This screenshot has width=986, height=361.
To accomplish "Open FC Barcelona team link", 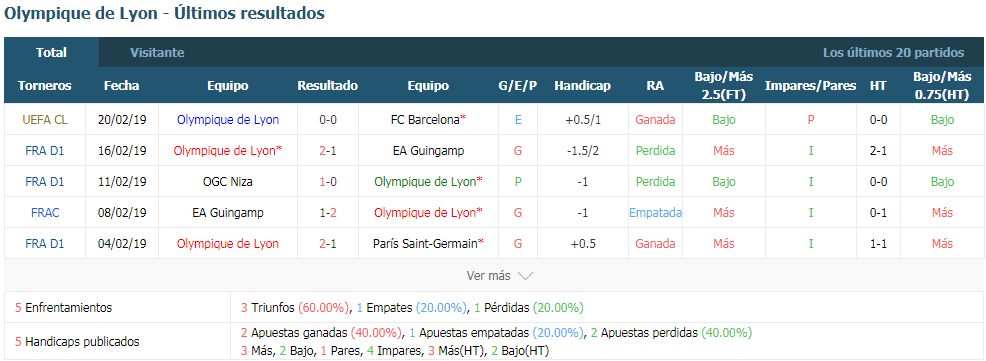I will tap(425, 119).
